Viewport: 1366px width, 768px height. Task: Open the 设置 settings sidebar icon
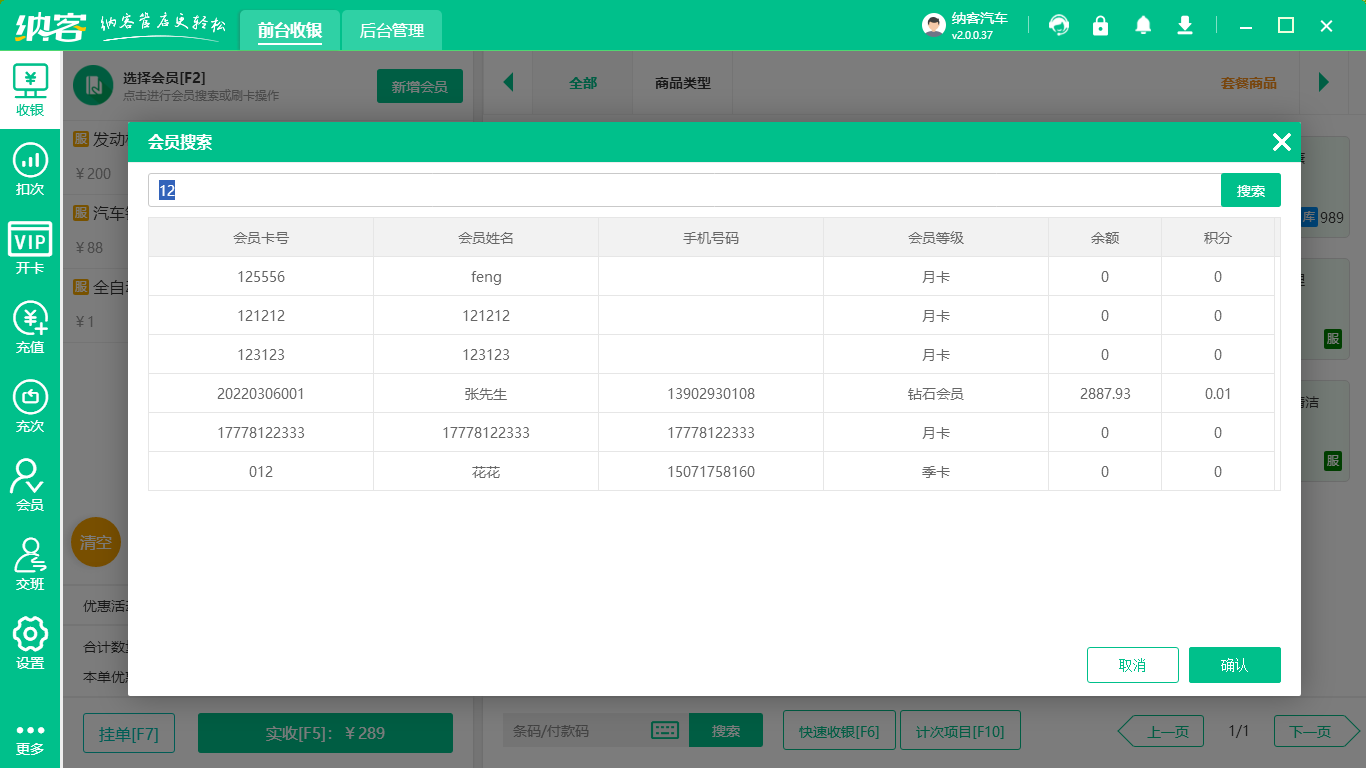click(x=30, y=640)
